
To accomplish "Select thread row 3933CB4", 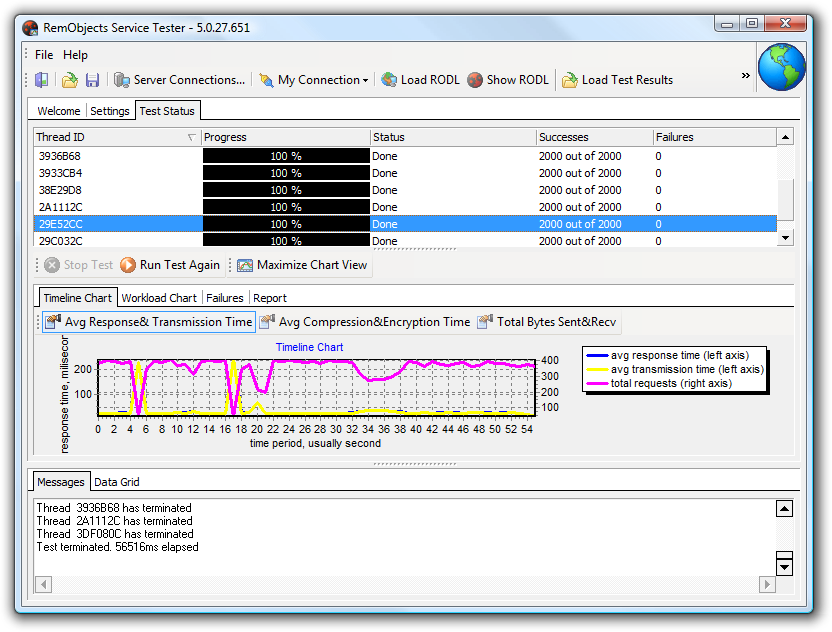I will click(405, 173).
